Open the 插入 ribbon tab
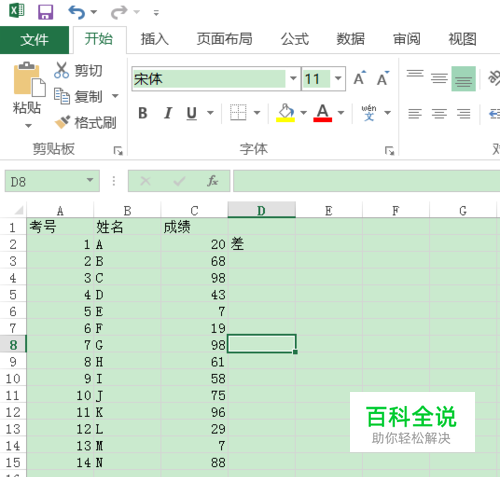 pos(154,39)
